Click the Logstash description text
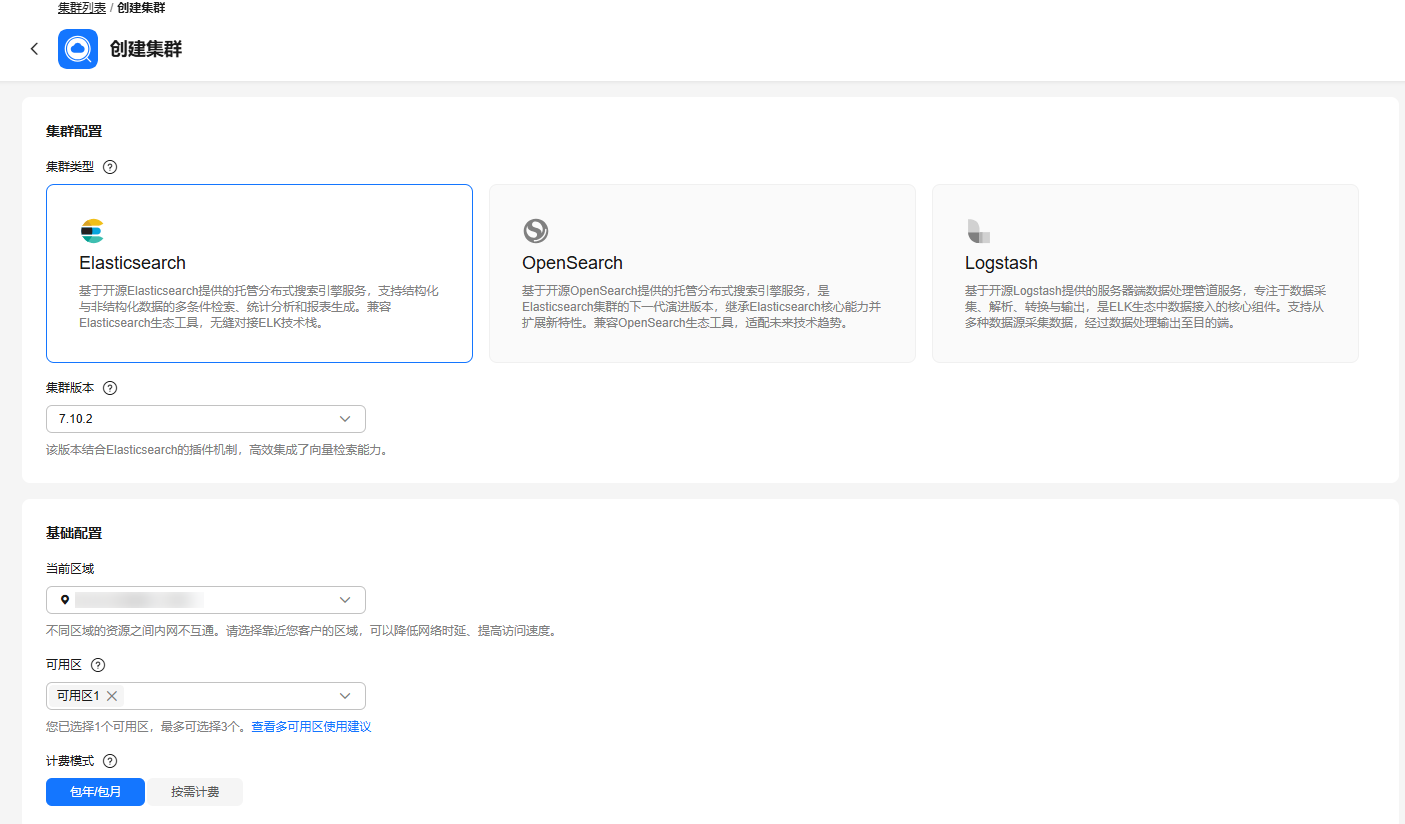This screenshot has height=824, width=1405. (x=1145, y=307)
